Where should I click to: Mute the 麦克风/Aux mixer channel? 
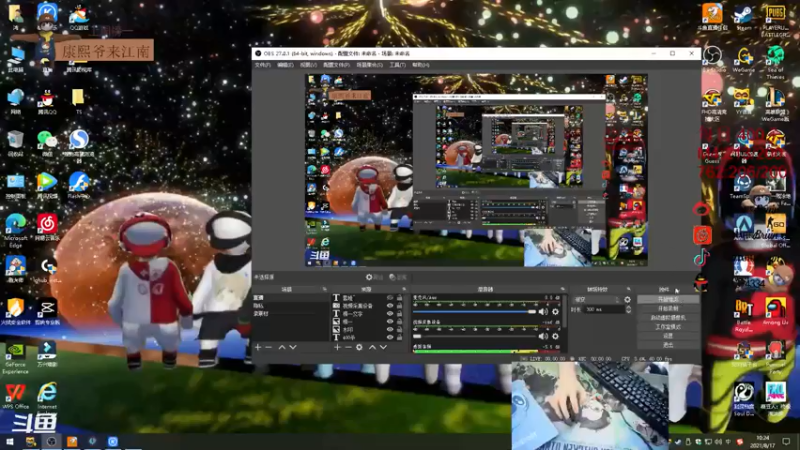543,312
